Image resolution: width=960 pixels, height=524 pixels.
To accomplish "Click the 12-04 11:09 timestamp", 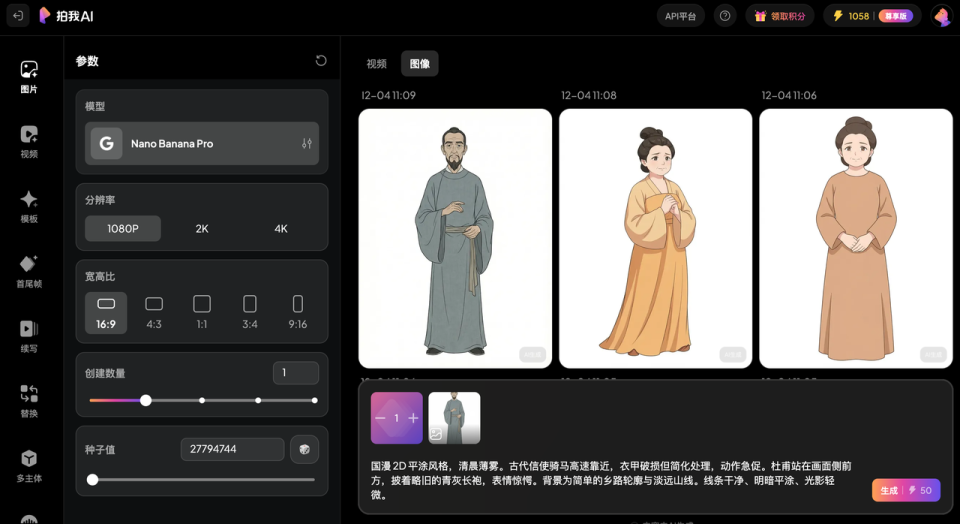I will [388, 95].
